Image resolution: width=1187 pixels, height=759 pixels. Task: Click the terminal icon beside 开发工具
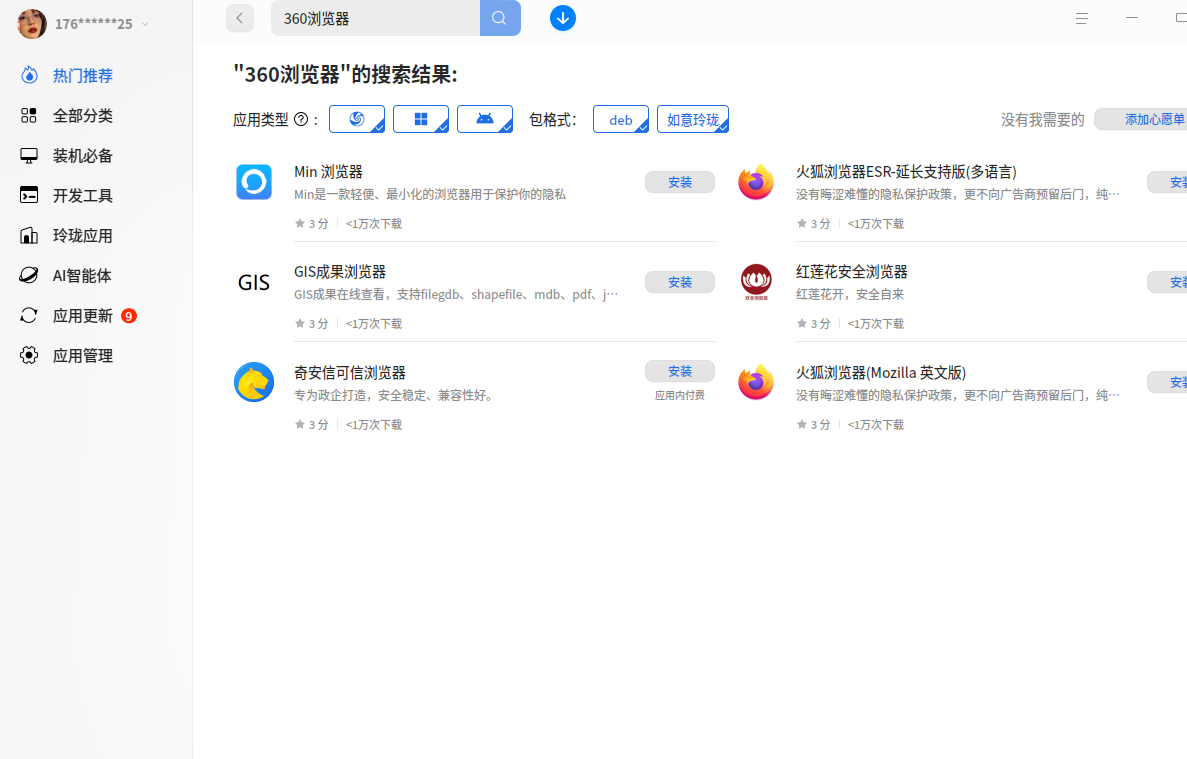click(29, 195)
